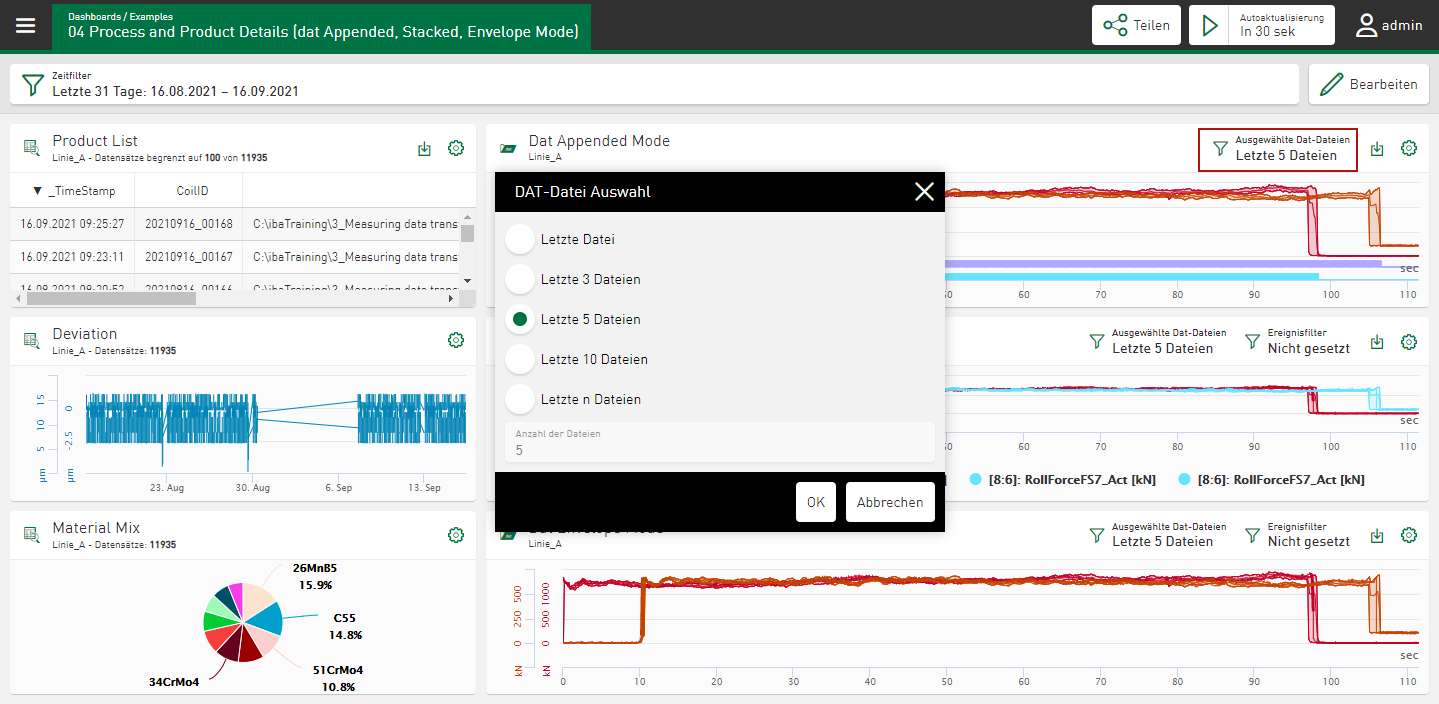Screen dimensions: 1439x704
Task: Click the Bearbeiten edit button
Action: pos(1370,84)
